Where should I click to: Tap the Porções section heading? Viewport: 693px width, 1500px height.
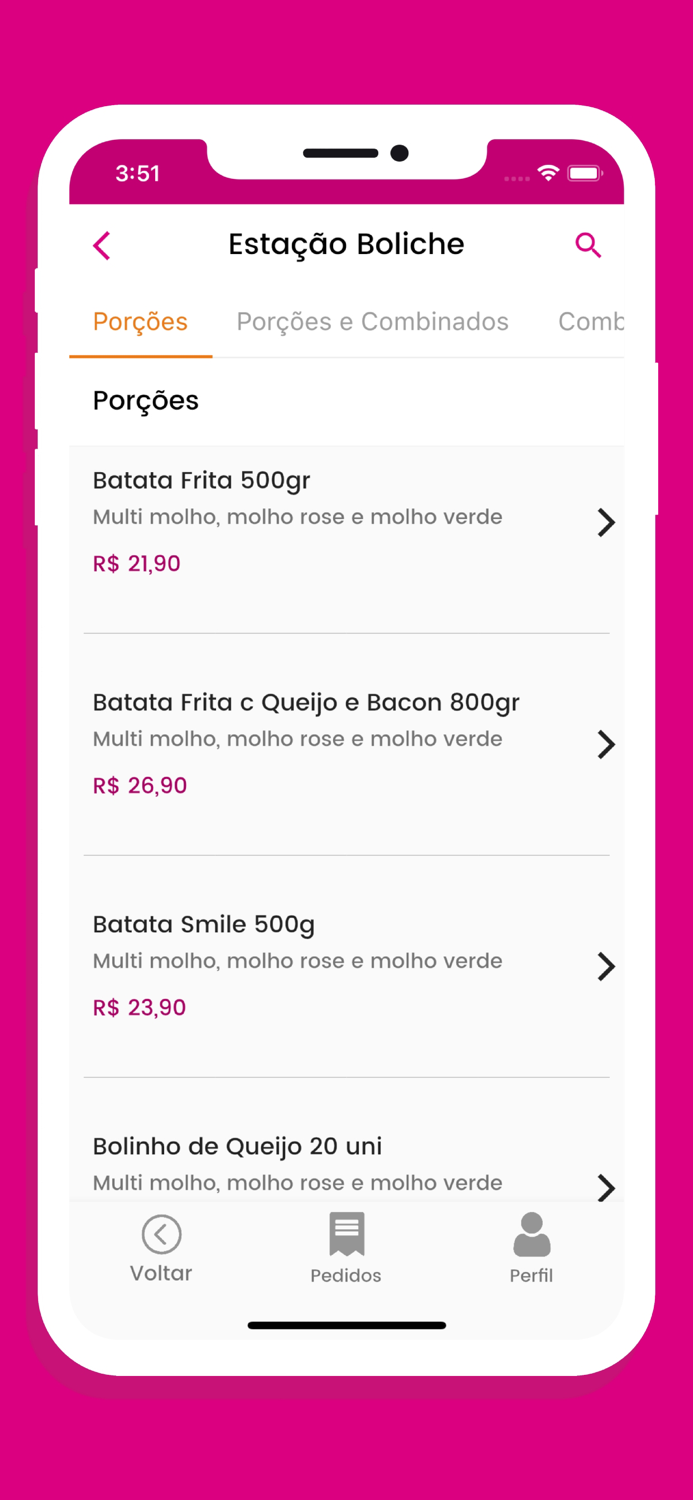click(145, 400)
